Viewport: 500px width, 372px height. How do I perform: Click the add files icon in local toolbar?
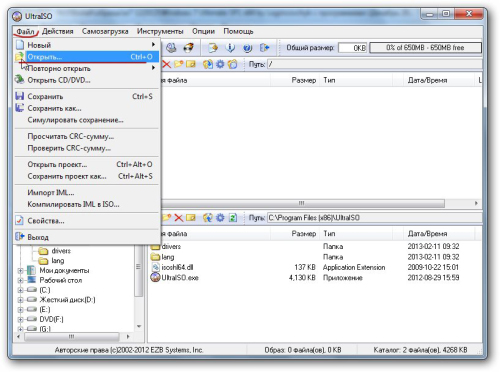(x=208, y=218)
